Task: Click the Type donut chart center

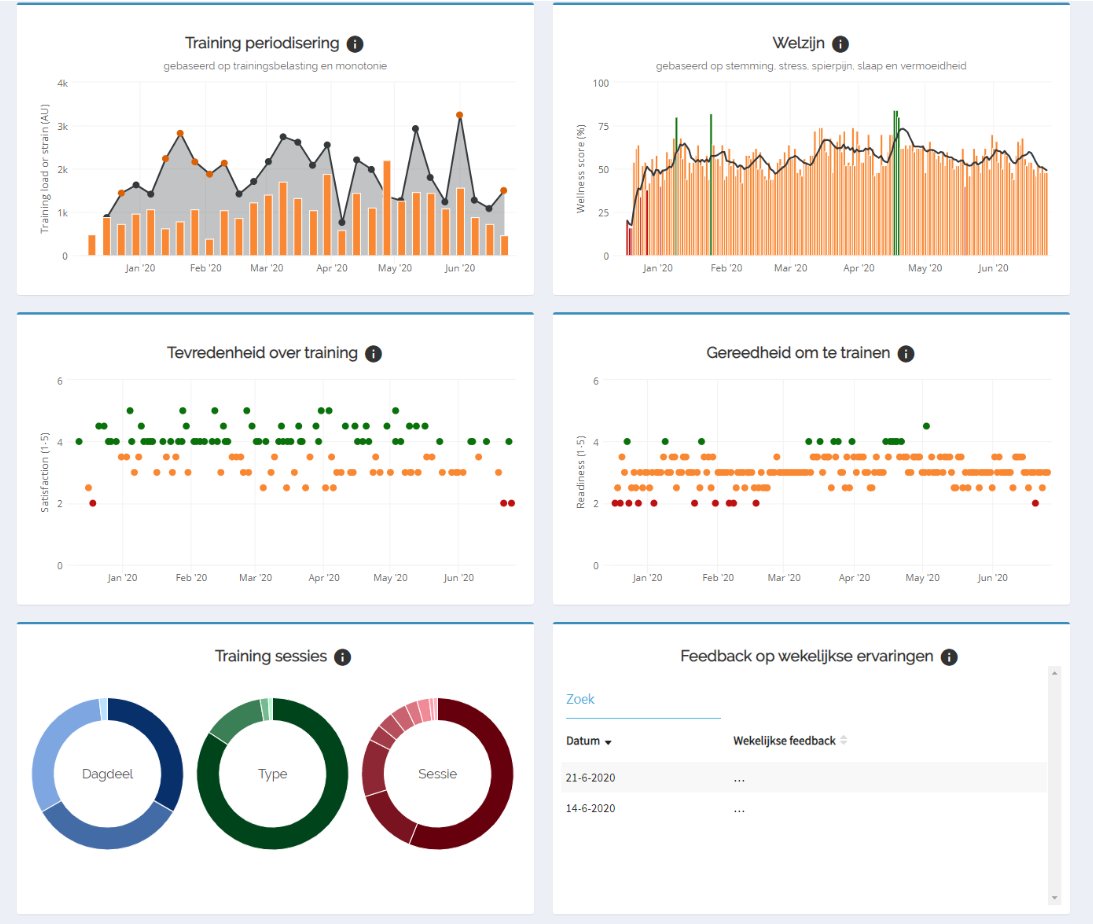Action: point(273,773)
